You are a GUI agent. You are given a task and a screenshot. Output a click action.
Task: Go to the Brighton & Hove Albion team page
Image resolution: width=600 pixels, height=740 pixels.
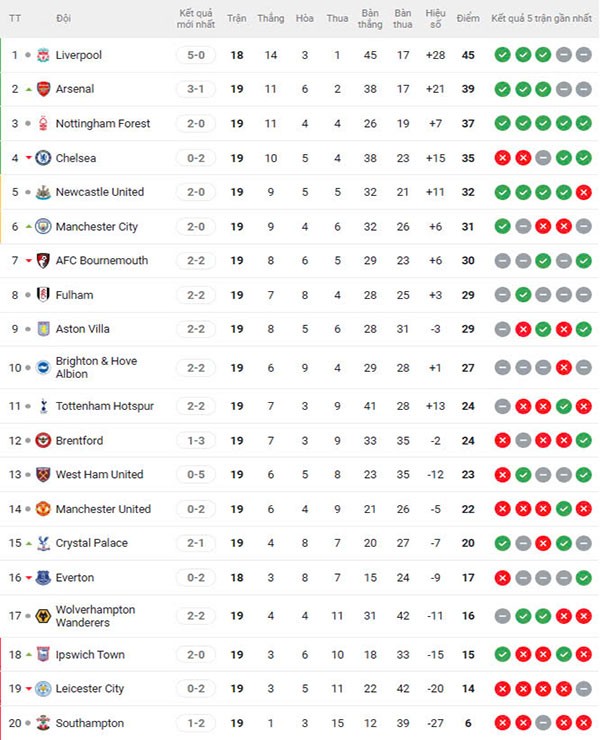tap(96, 367)
